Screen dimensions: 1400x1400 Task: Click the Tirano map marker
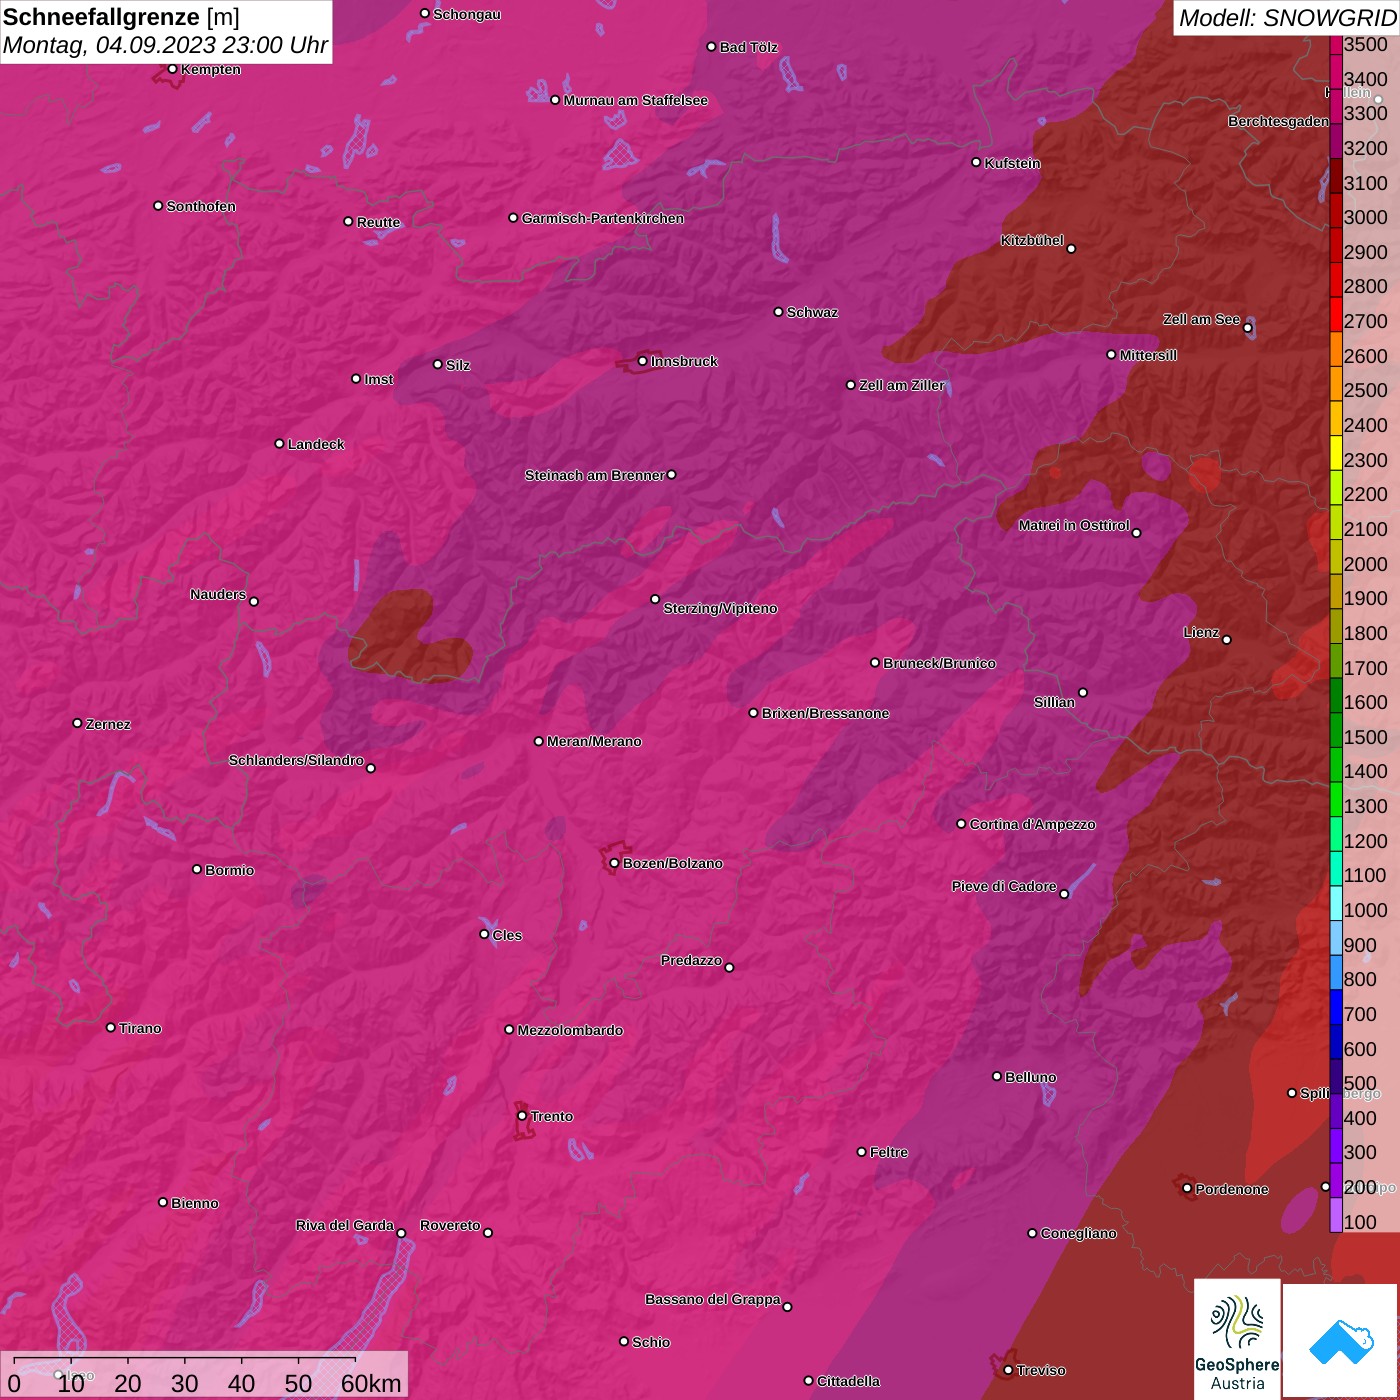(x=111, y=1027)
